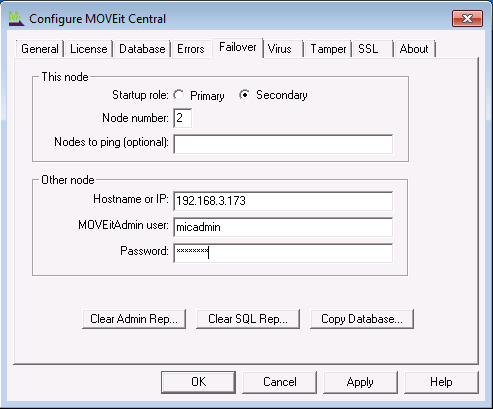Viewport: 493px width, 409px height.
Task: Go to the Database tab
Action: click(x=142, y=49)
